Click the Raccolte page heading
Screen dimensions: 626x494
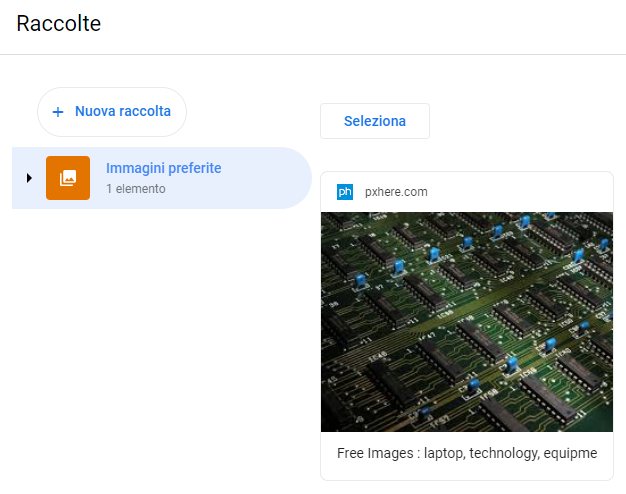click(59, 24)
